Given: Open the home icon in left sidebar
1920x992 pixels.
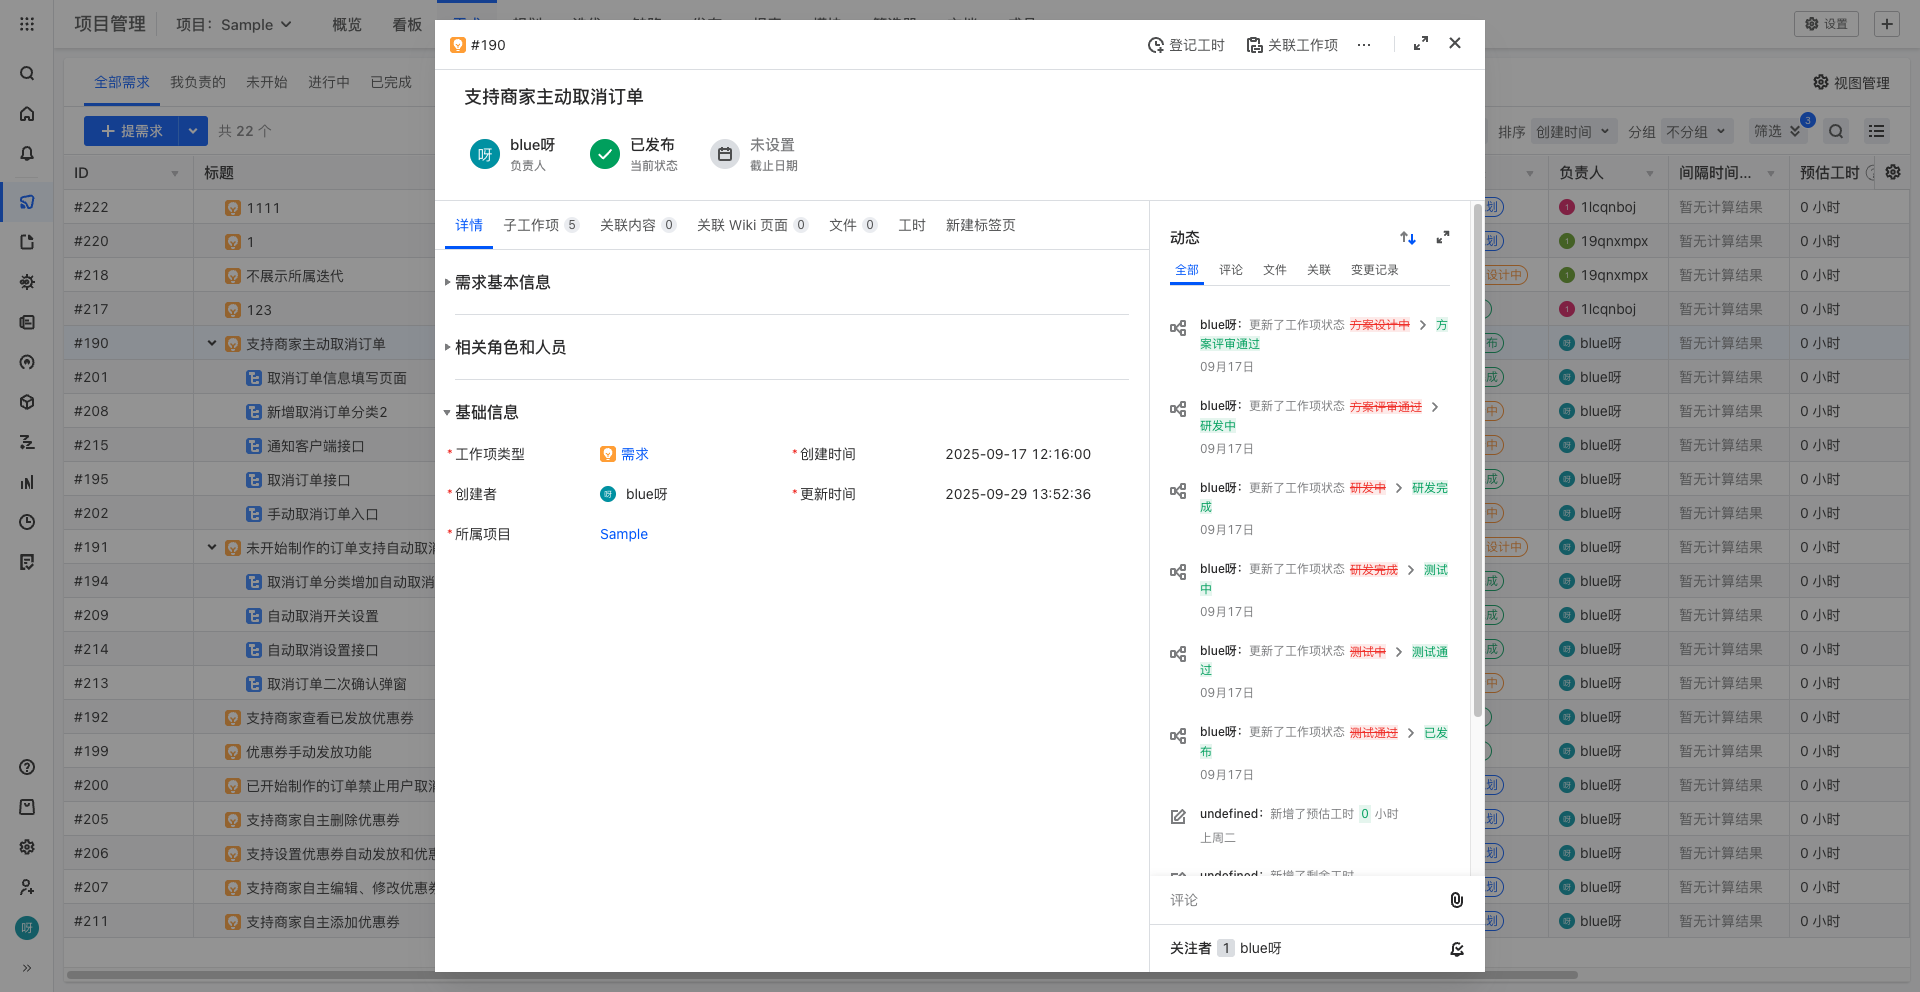Looking at the screenshot, I should coord(27,114).
